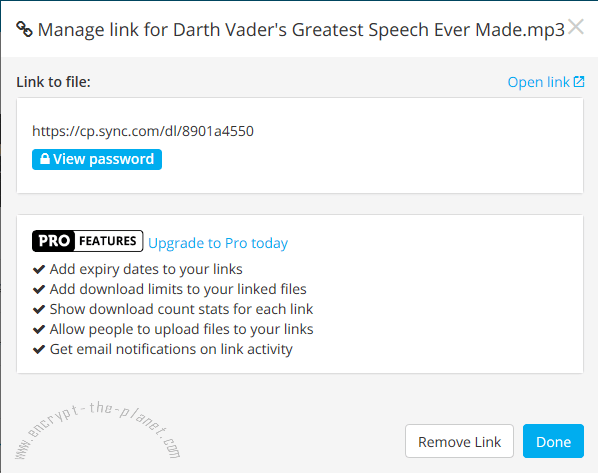Viewport: 598px width, 473px height.
Task: Close the Manage link dialog with X
Action: click(575, 27)
